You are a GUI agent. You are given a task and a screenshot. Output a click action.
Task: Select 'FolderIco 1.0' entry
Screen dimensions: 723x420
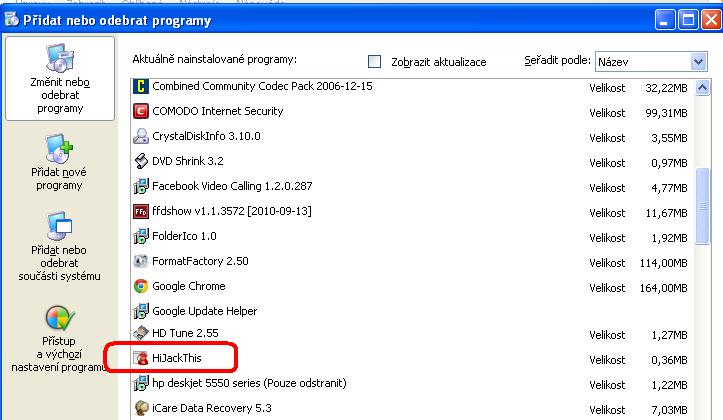[184, 236]
